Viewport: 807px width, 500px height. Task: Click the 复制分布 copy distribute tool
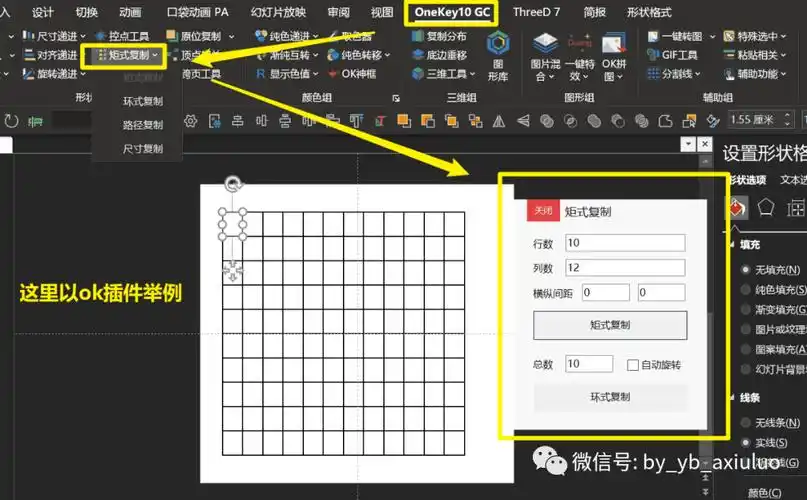(x=440, y=36)
